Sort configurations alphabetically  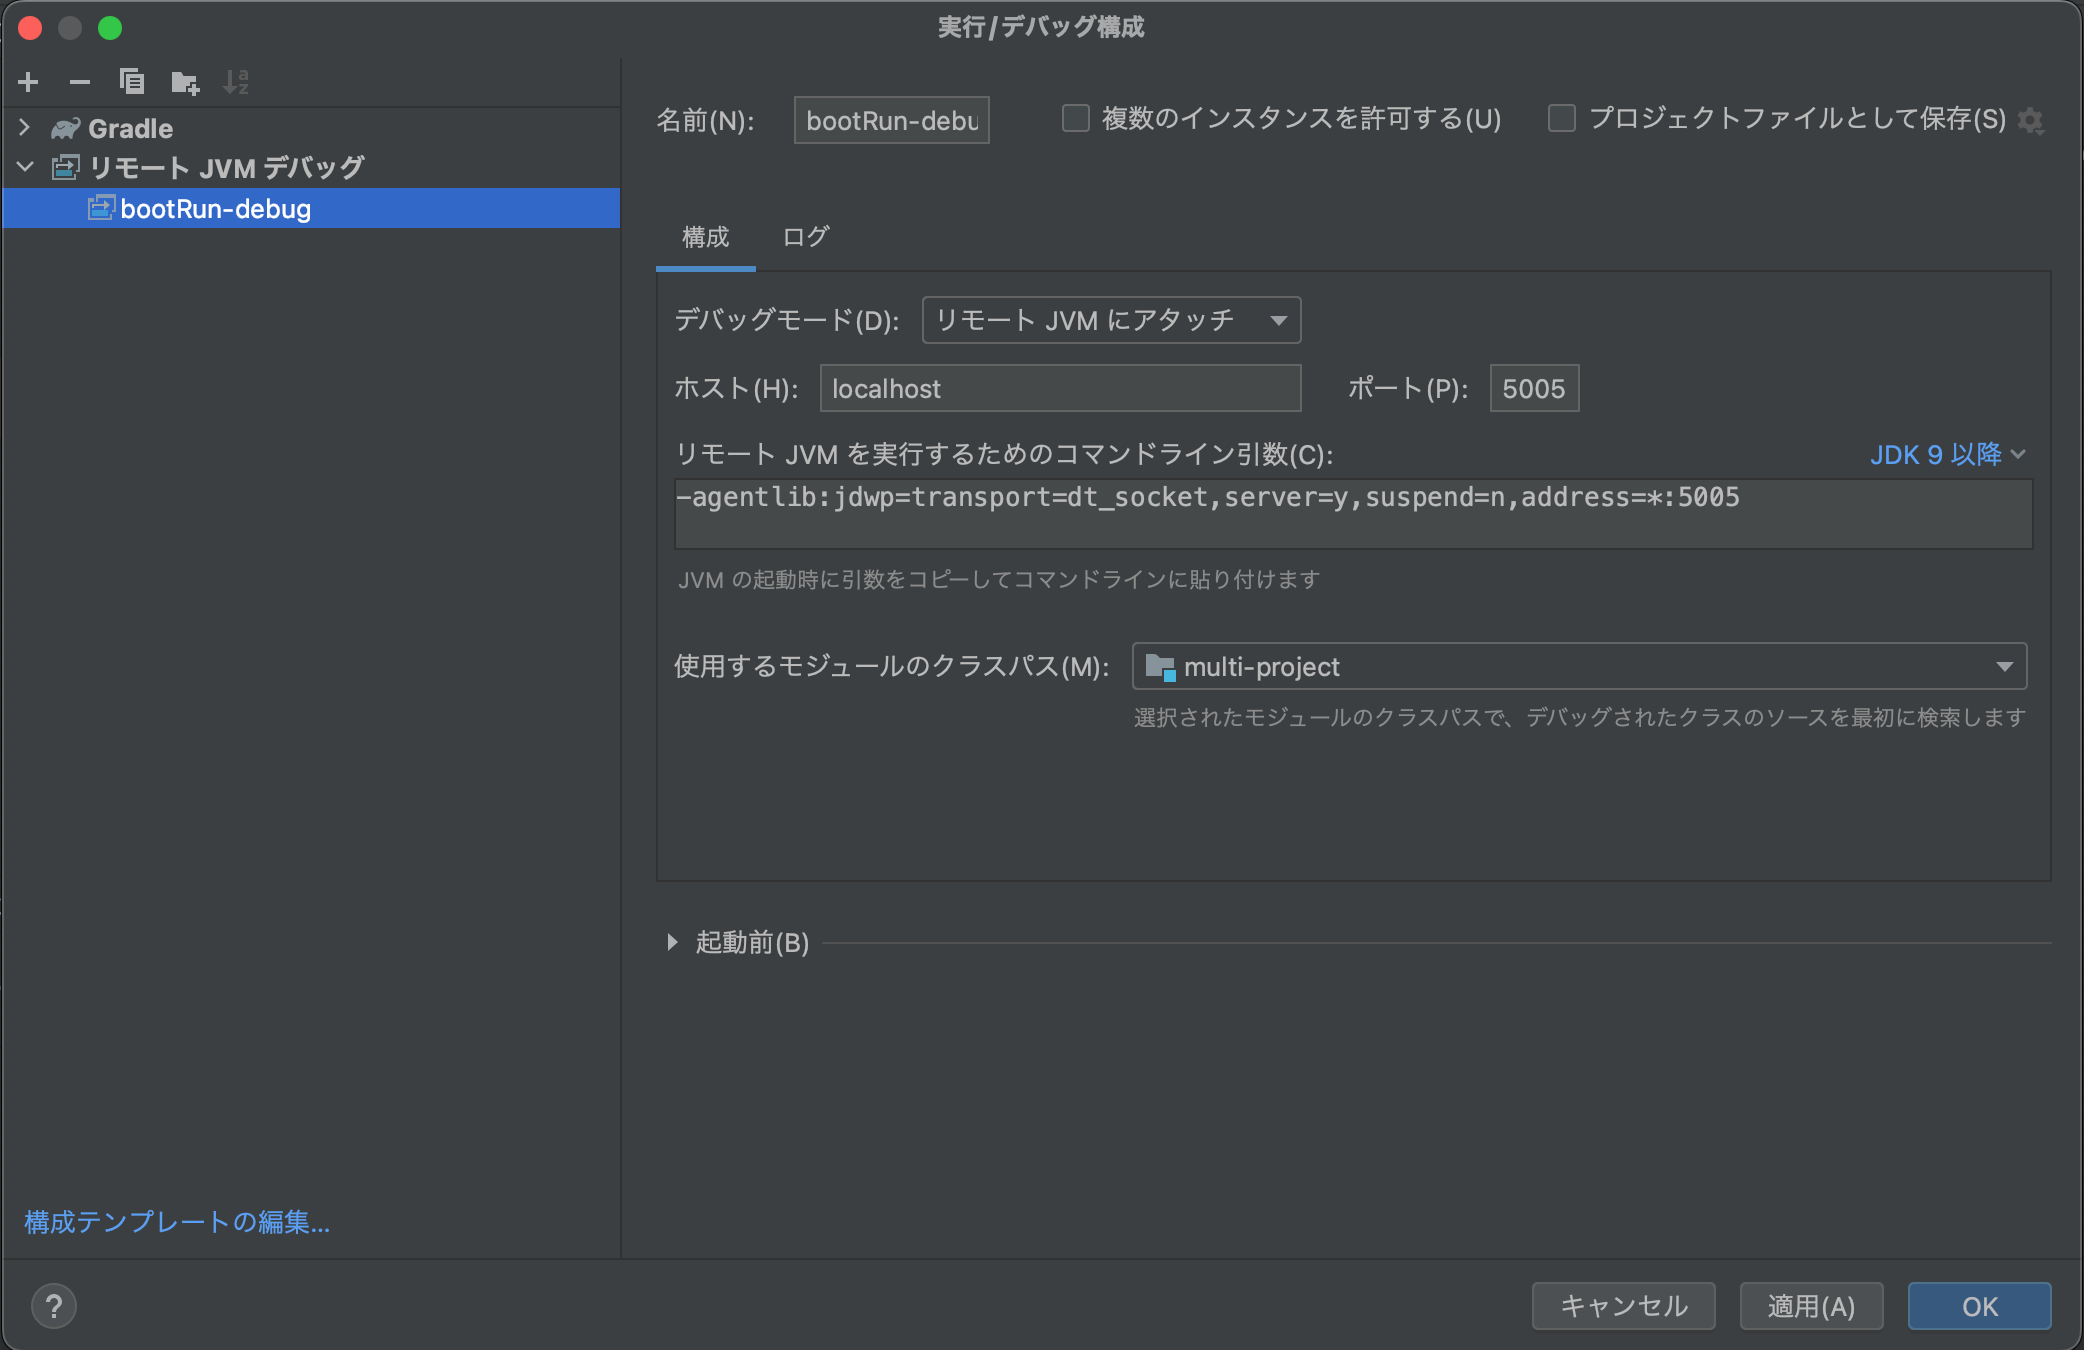236,82
